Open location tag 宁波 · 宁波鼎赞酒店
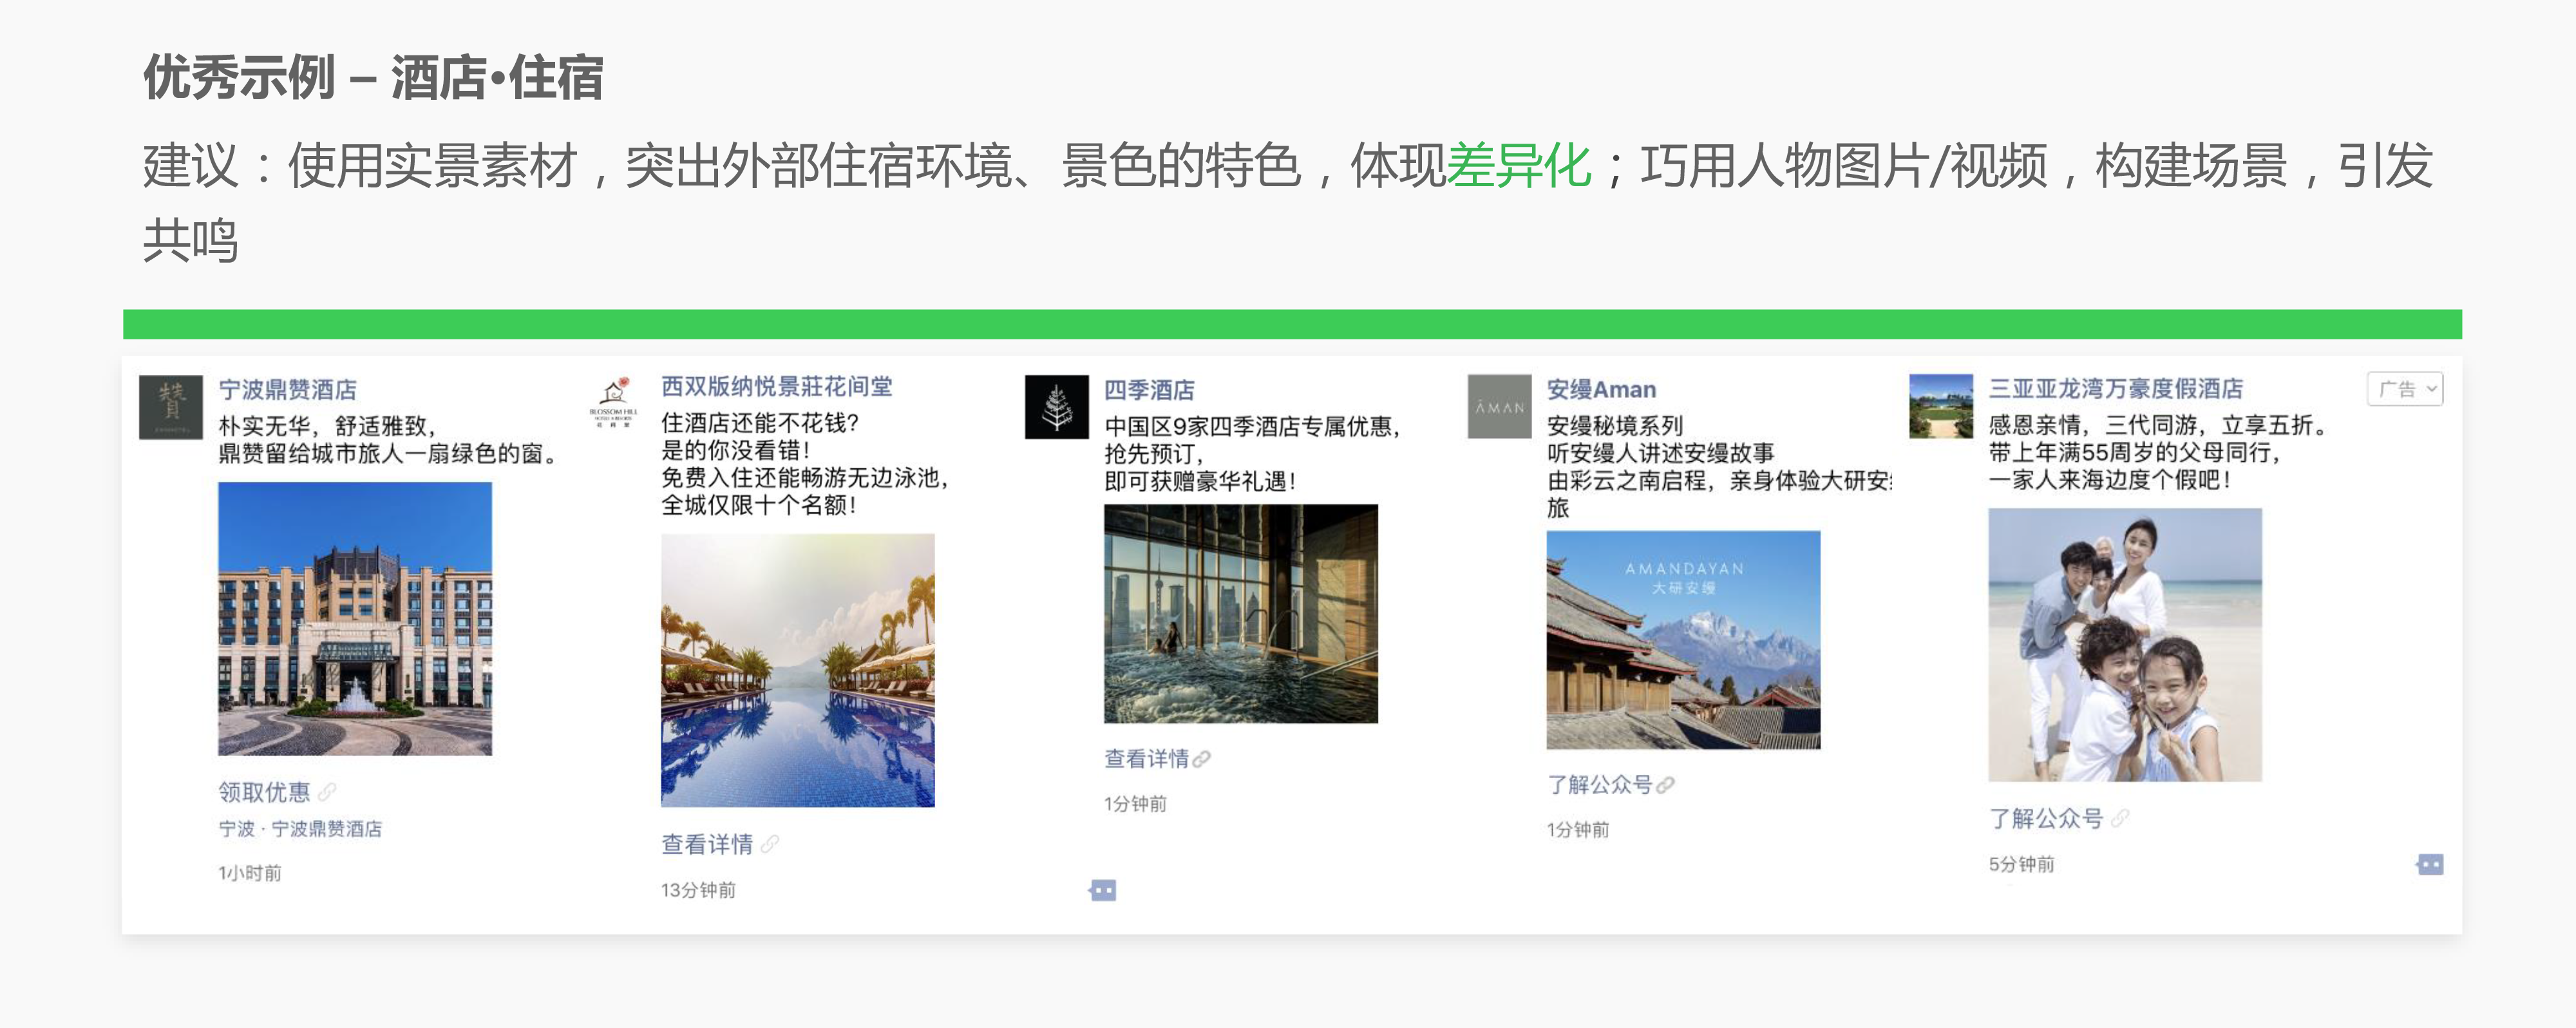The height and width of the screenshot is (1028, 2576). coord(300,829)
